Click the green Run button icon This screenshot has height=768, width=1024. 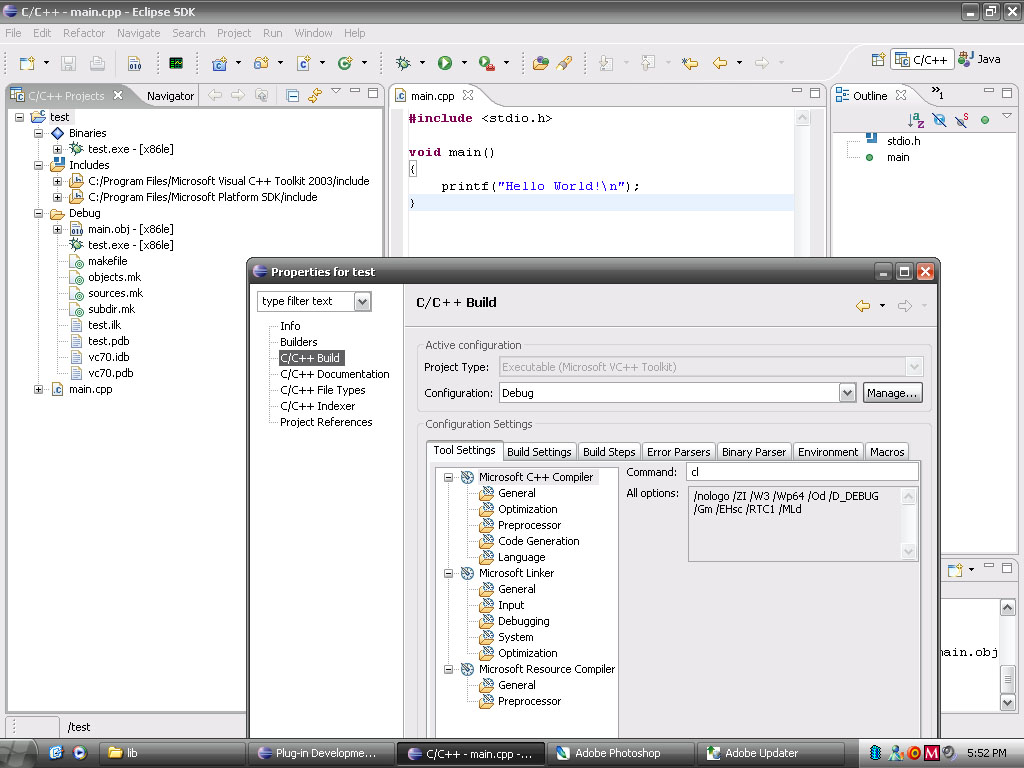445,63
